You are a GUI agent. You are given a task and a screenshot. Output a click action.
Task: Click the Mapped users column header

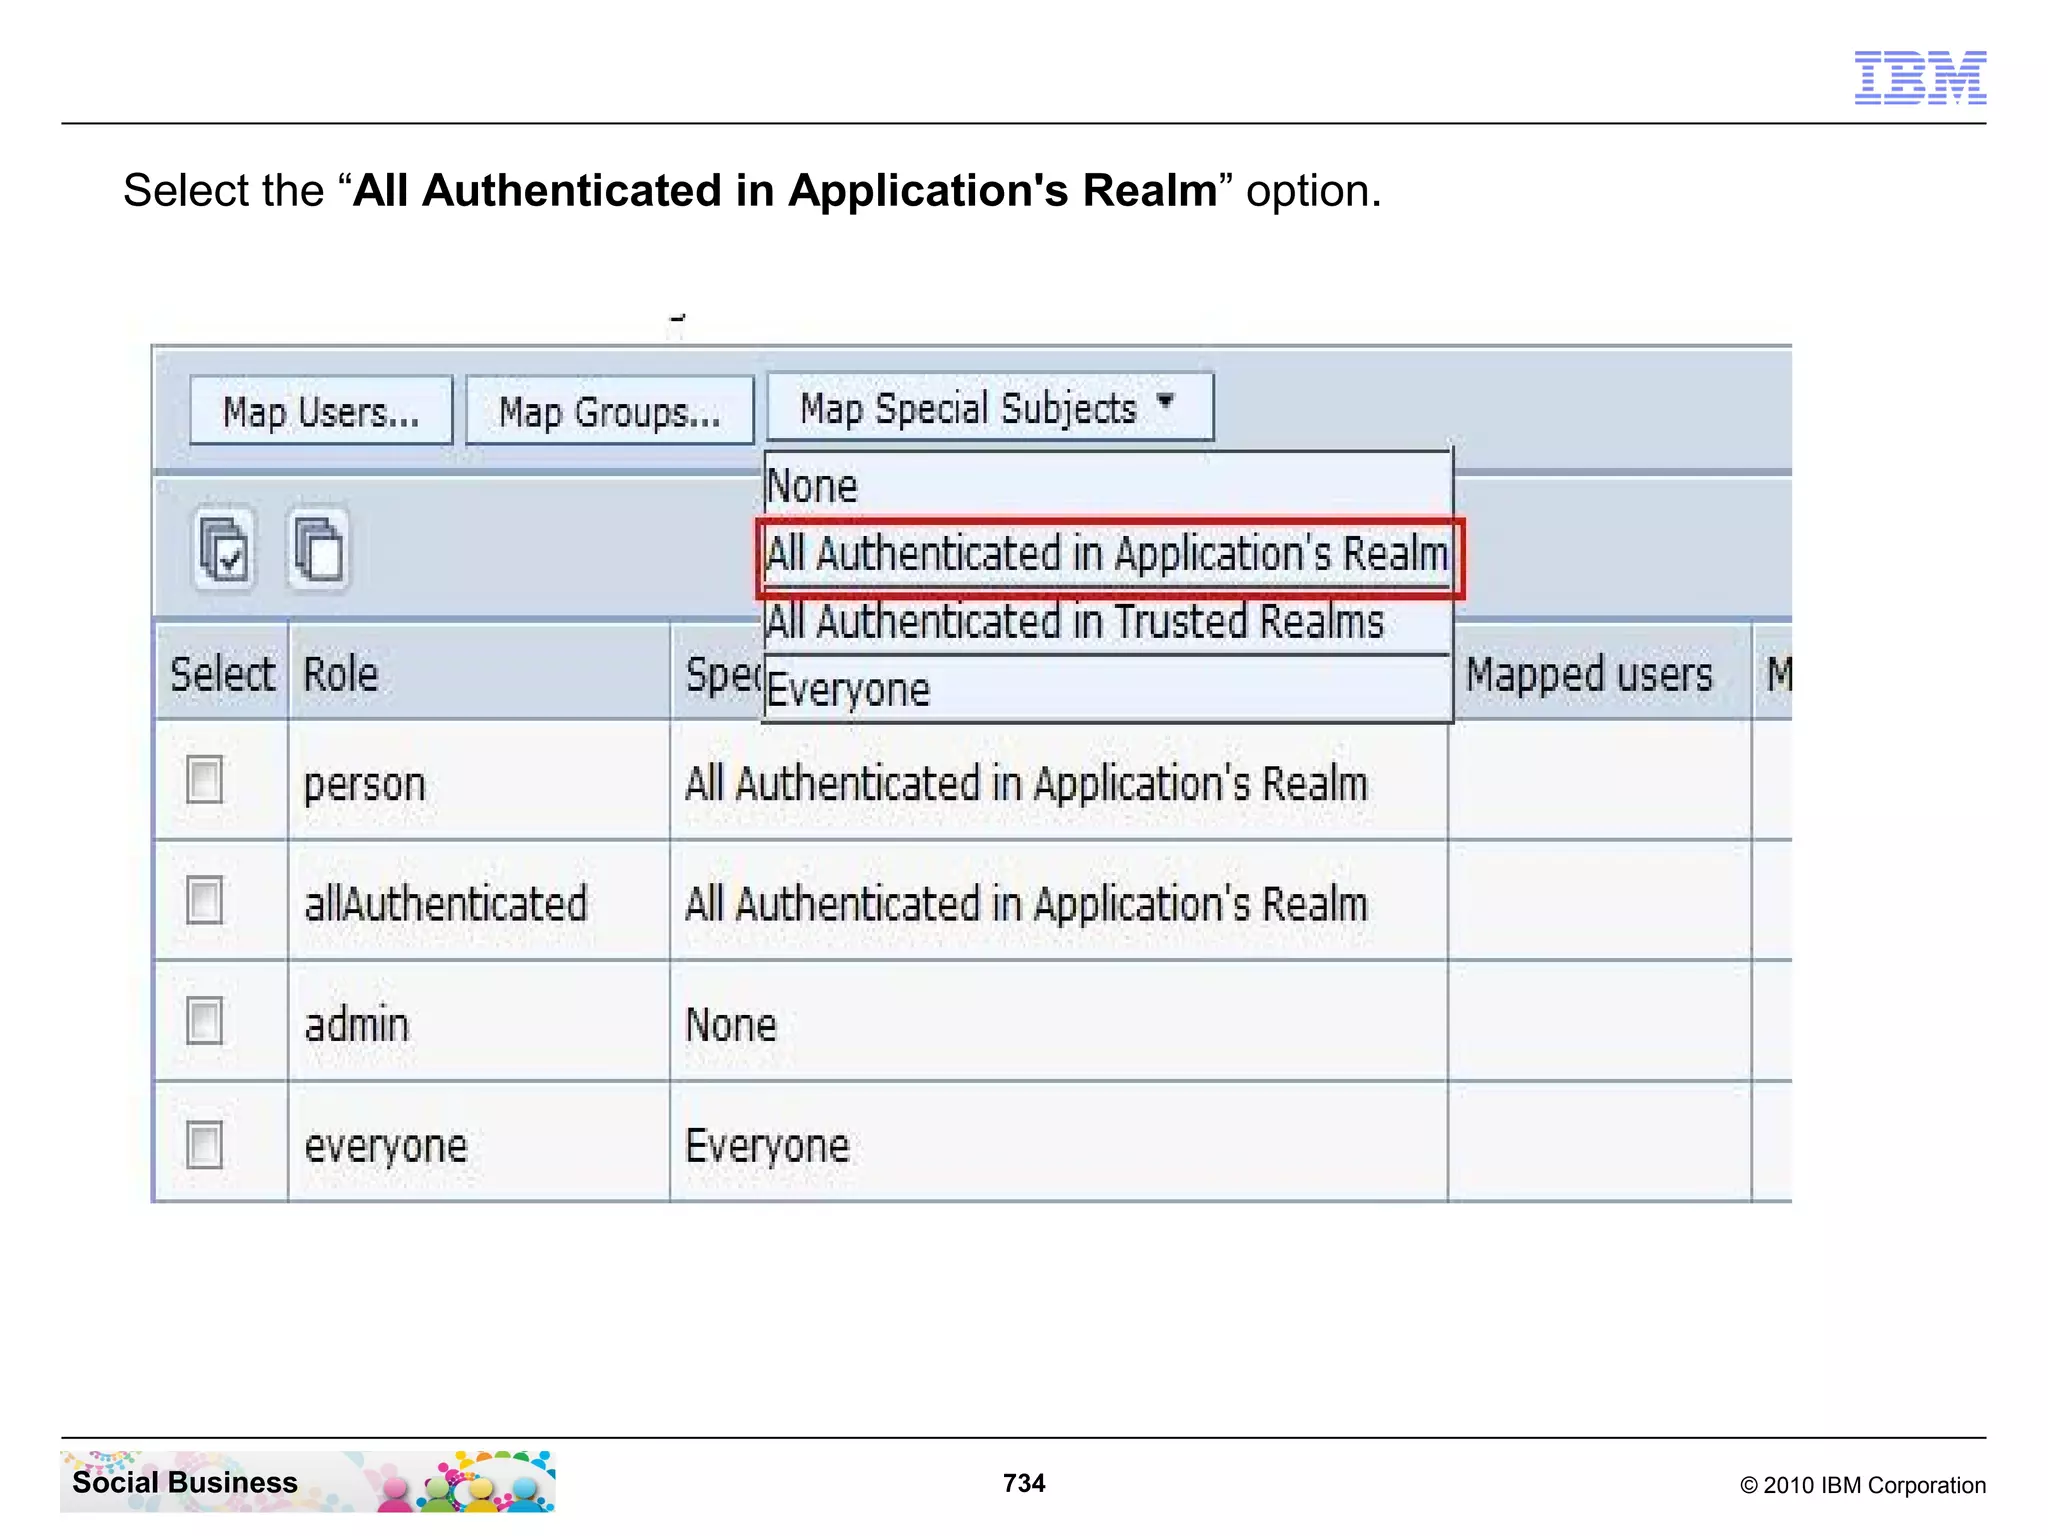click(1600, 673)
